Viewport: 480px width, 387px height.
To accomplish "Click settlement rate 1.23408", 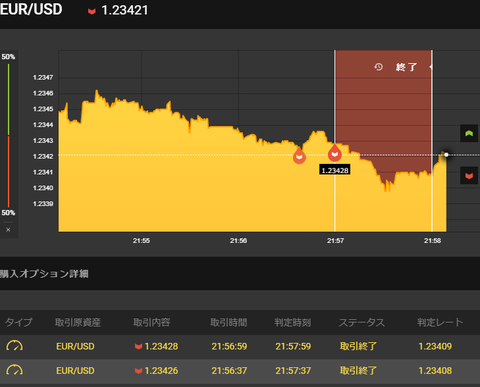I will pyautogui.click(x=435, y=371).
